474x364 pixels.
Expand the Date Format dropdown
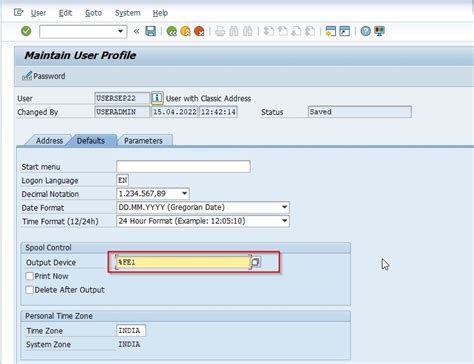click(284, 207)
